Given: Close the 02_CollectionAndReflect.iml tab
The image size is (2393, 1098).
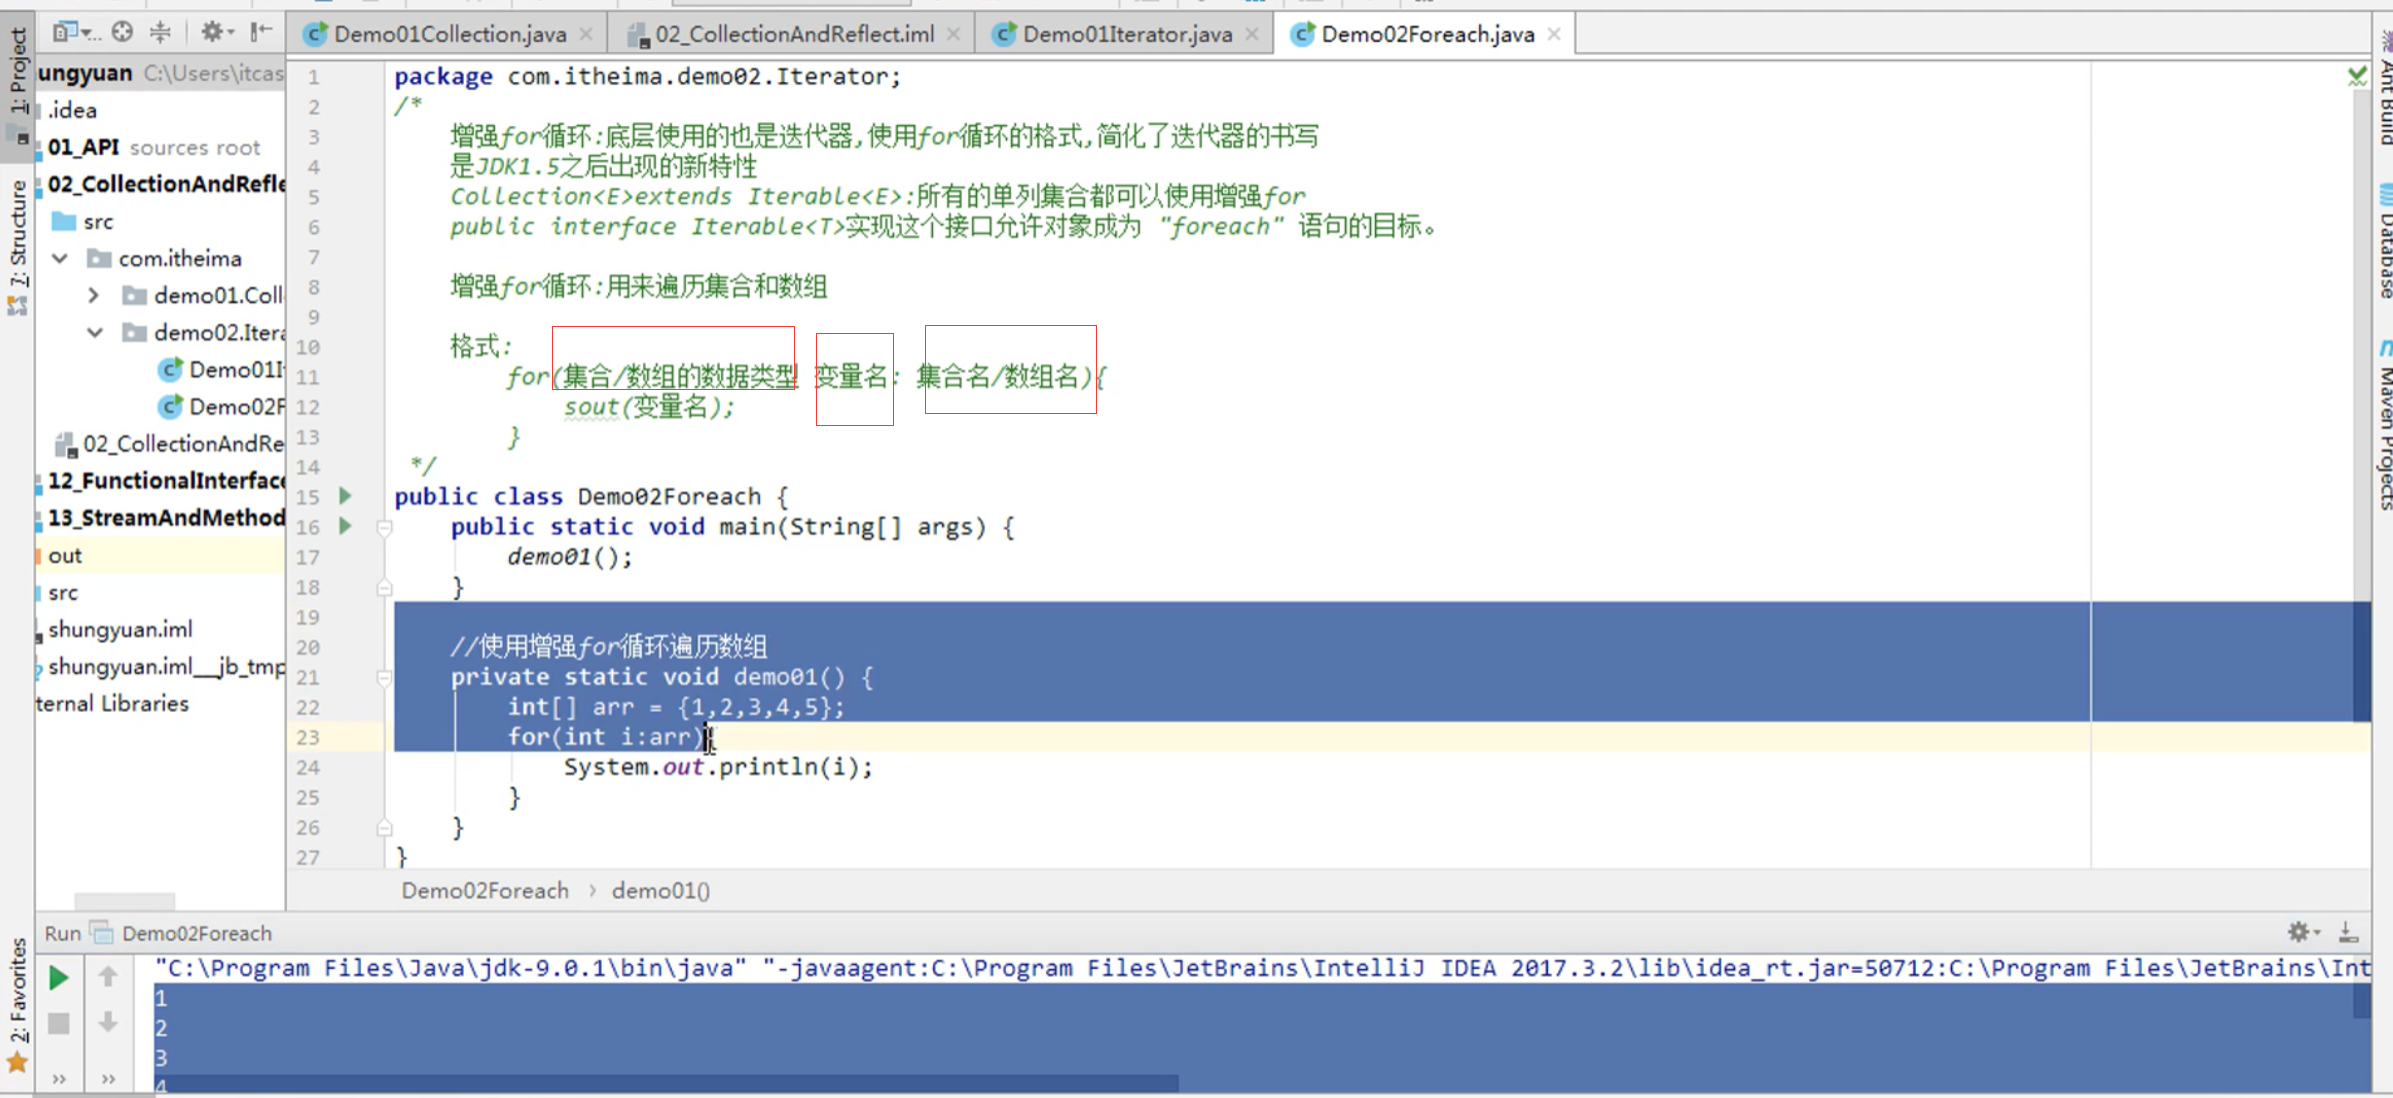Looking at the screenshot, I should [x=953, y=35].
